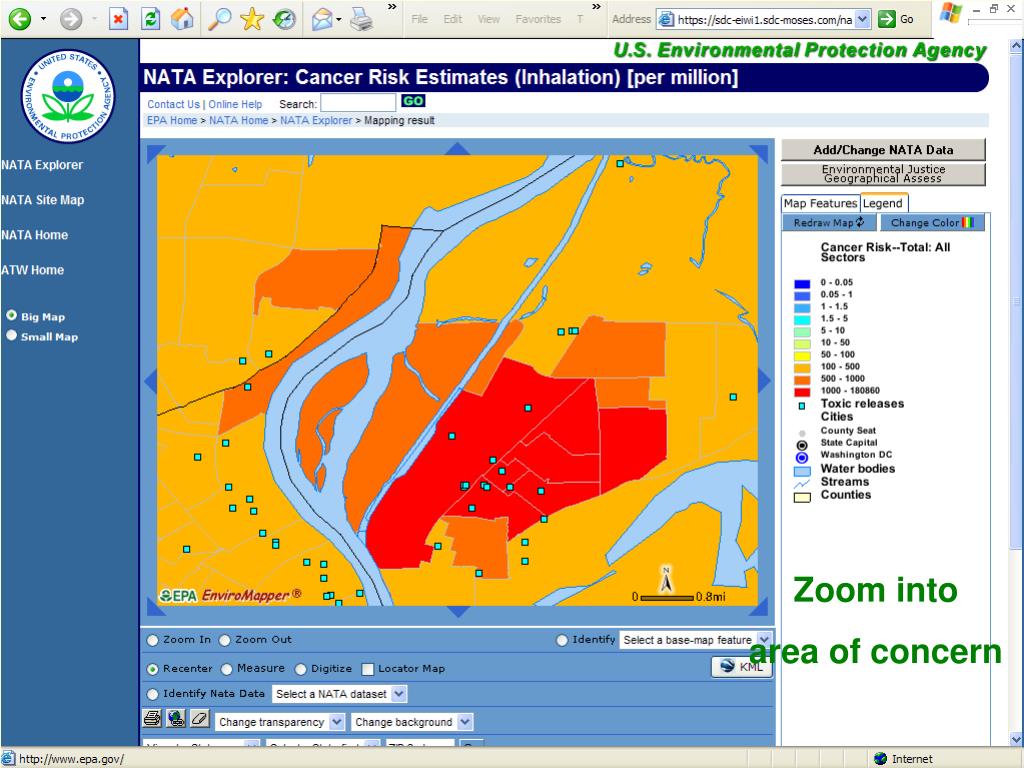
Task: Select the Identify Nata Data radio button
Action: pyautogui.click(x=153, y=694)
